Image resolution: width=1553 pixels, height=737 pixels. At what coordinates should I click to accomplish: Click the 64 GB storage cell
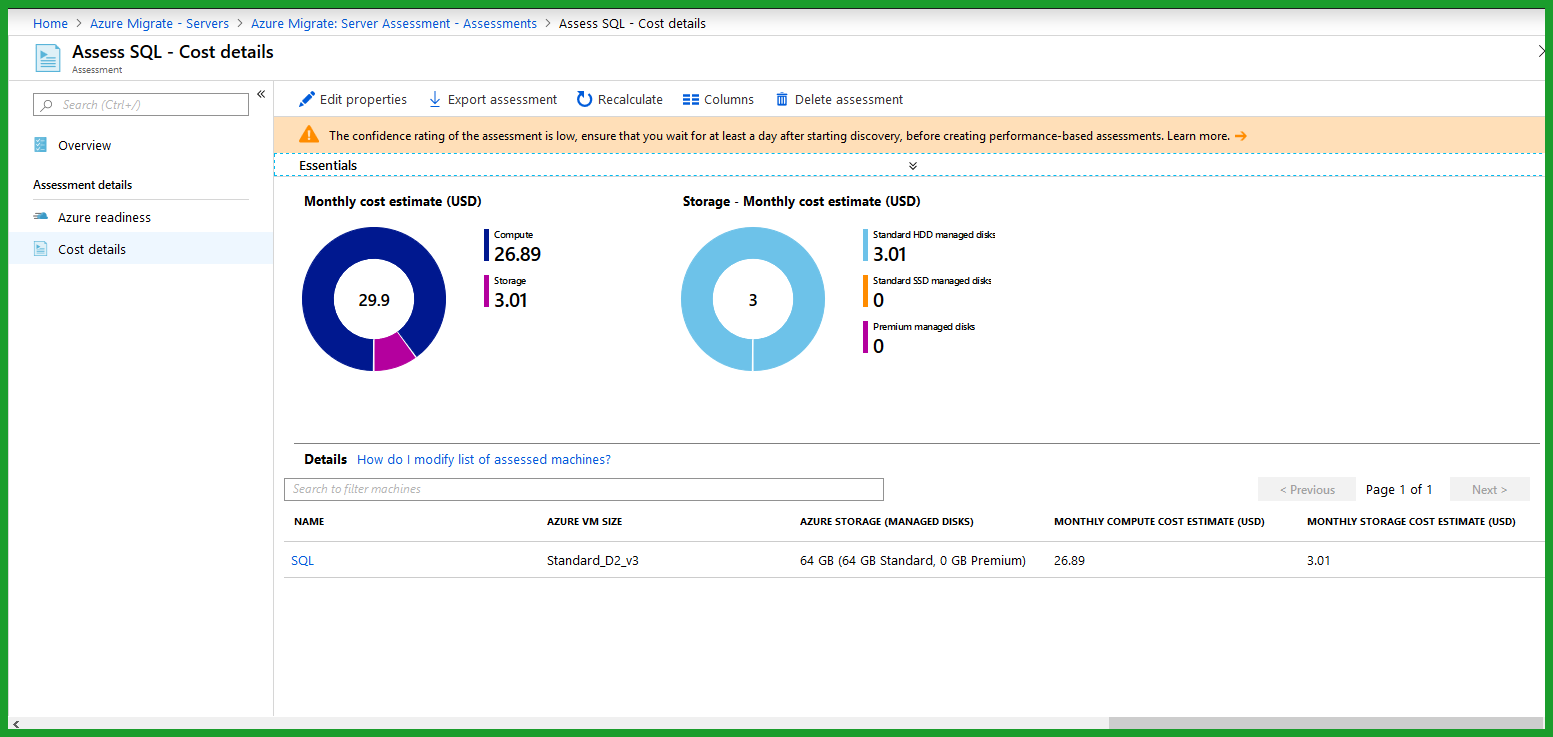click(x=913, y=560)
